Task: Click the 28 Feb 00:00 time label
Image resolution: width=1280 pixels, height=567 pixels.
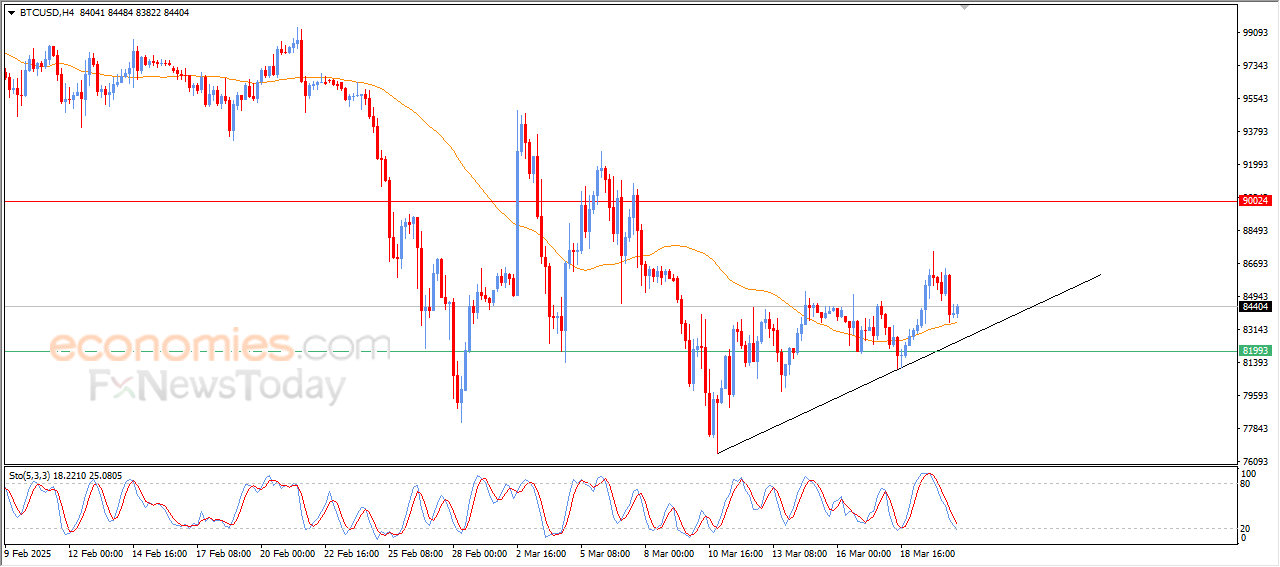Action: [480, 552]
